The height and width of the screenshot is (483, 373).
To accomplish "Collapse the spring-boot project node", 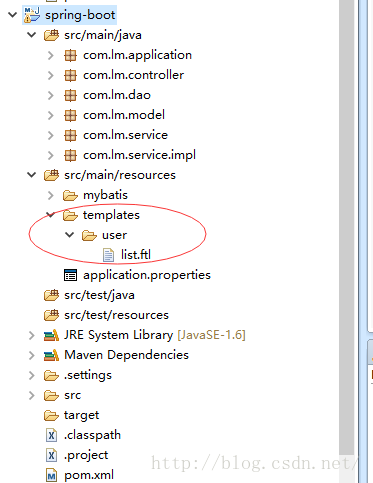I will (13, 15).
